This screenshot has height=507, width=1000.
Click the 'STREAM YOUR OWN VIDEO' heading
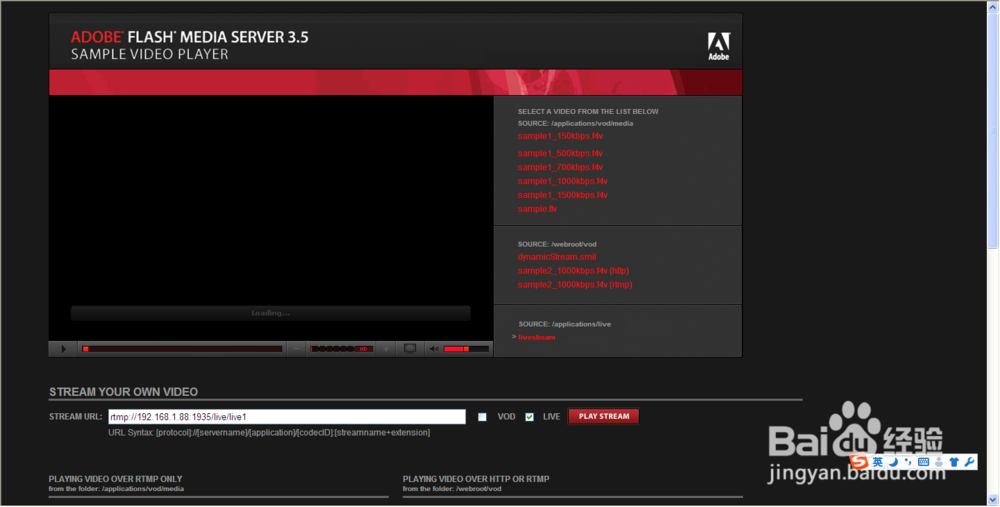[x=123, y=392]
